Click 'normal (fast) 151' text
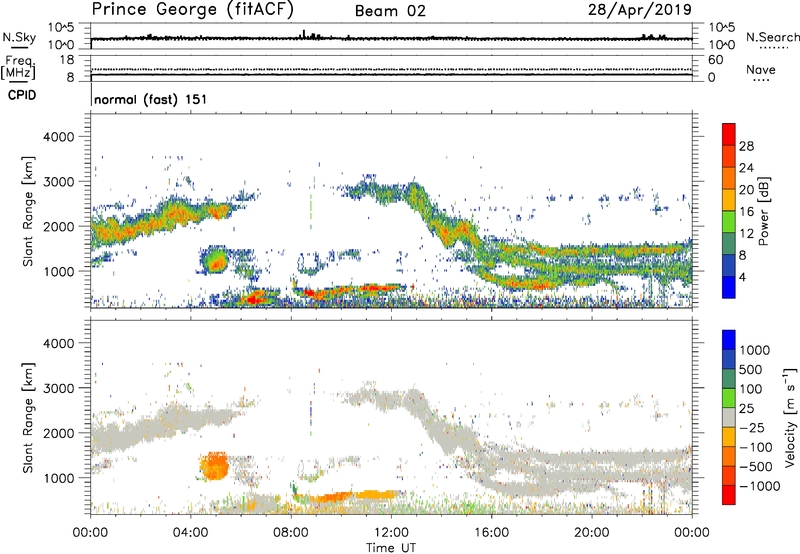Viewport: 800px width, 554px height. (x=151, y=99)
